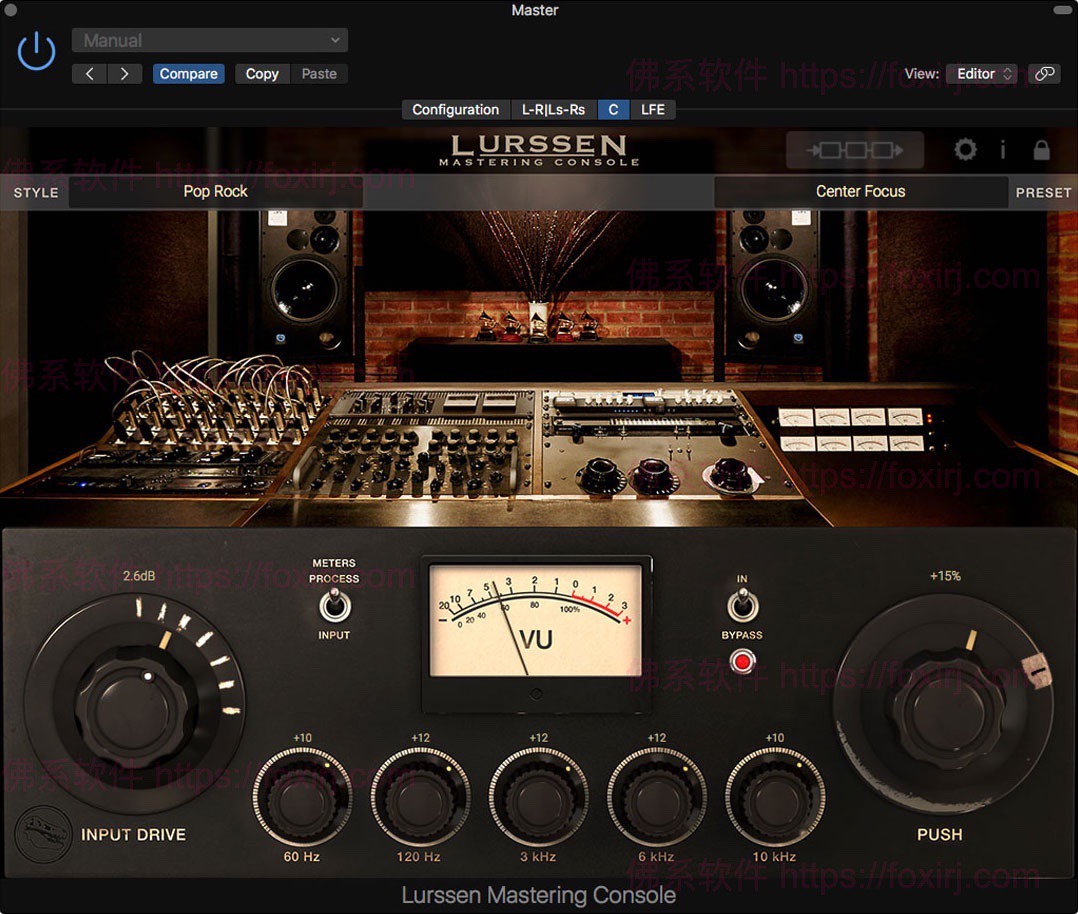
Task: Click the Copy button
Action: [262, 74]
